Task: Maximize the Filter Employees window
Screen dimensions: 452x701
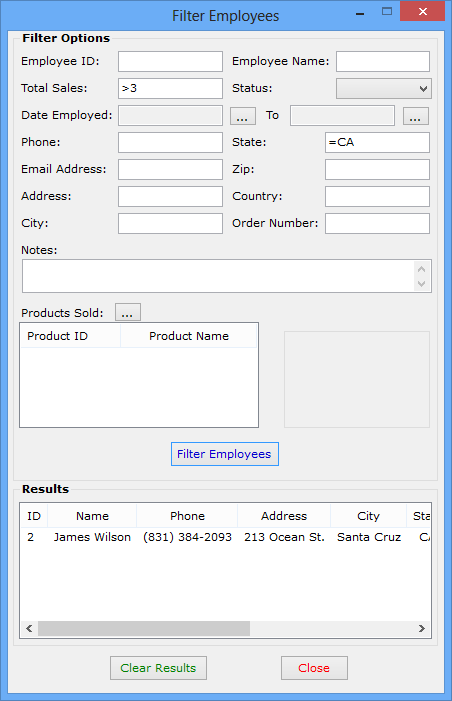Action: click(387, 12)
